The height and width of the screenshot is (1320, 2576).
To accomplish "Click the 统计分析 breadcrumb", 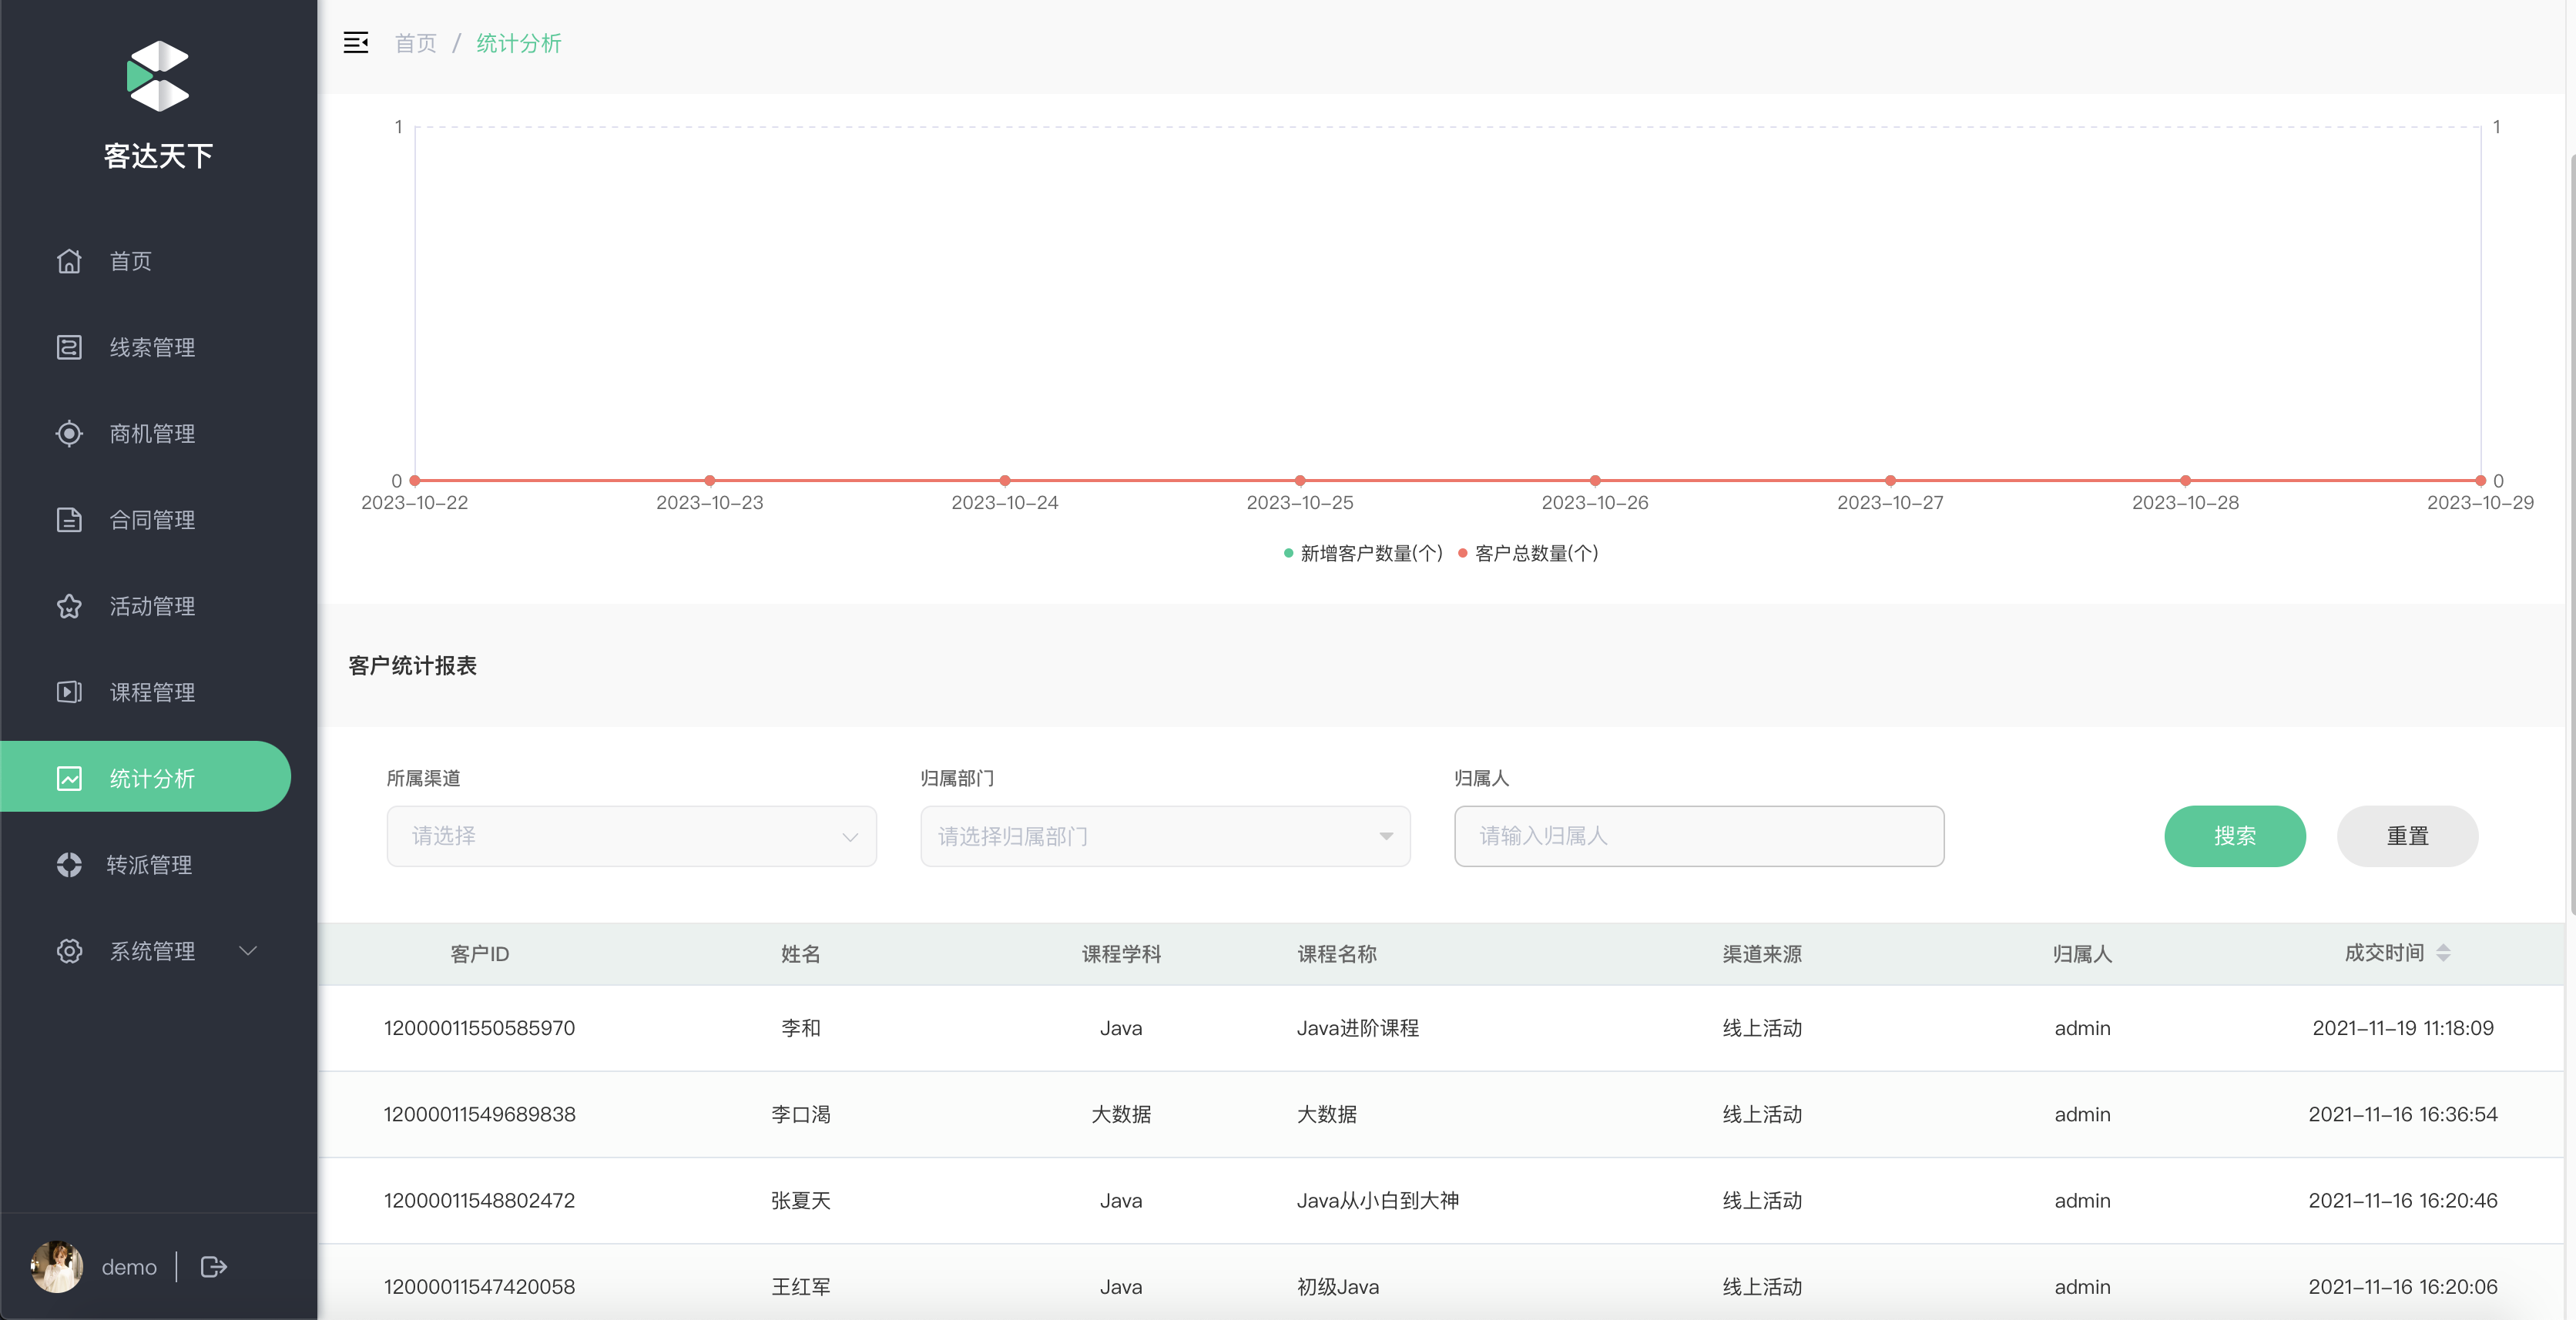I will pyautogui.click(x=519, y=43).
